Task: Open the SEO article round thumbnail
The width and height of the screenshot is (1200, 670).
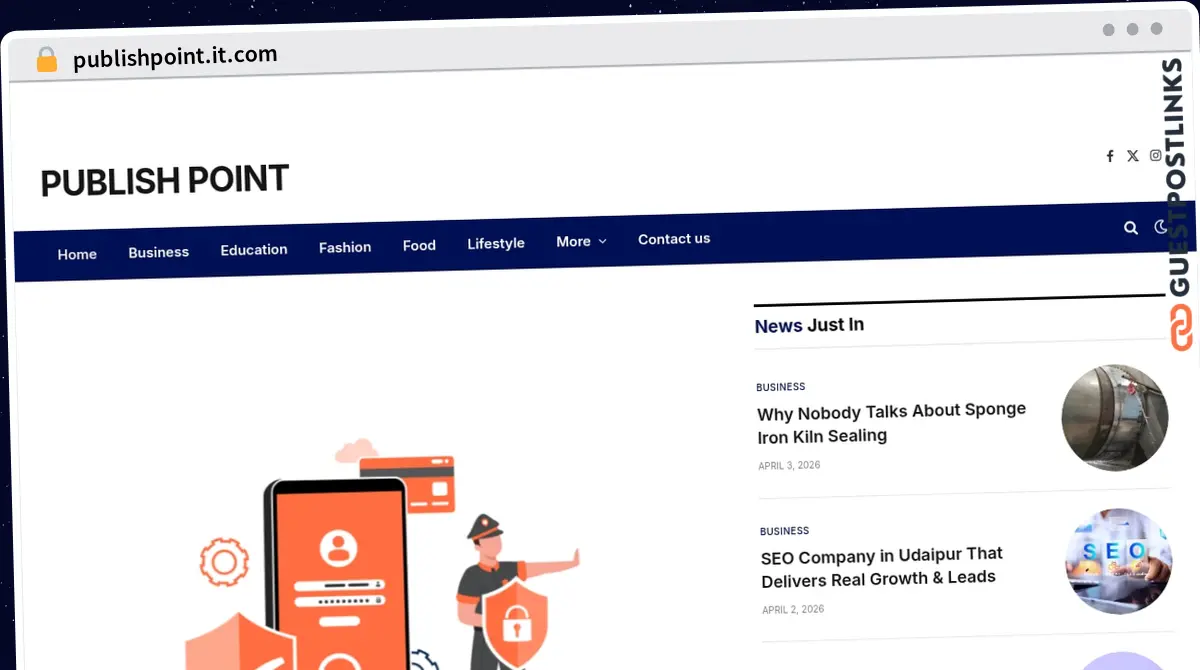Action: pyautogui.click(x=1118, y=561)
